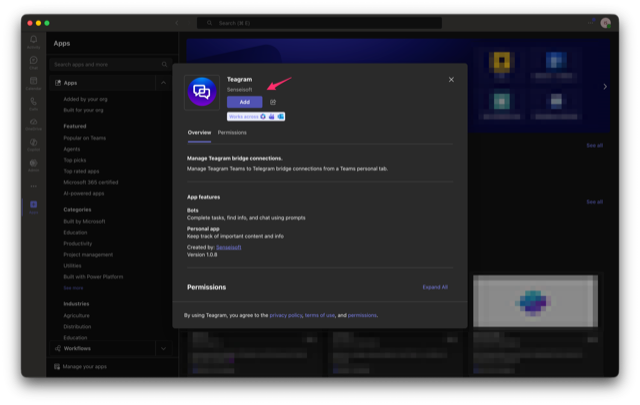Add the Teagram app
This screenshot has height=405, width=640.
[x=244, y=102]
